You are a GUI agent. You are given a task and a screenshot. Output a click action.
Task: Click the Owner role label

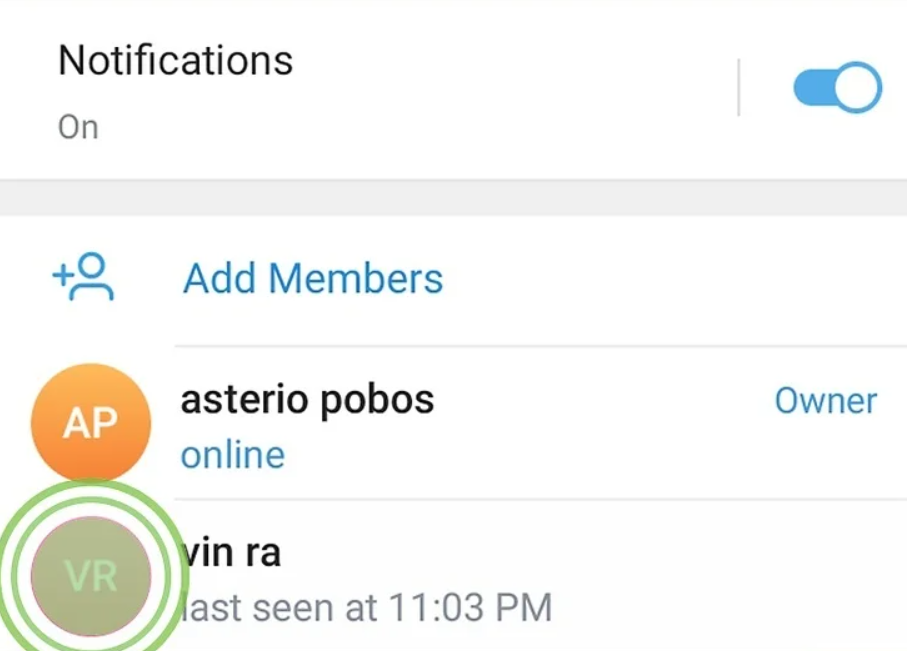tap(825, 401)
